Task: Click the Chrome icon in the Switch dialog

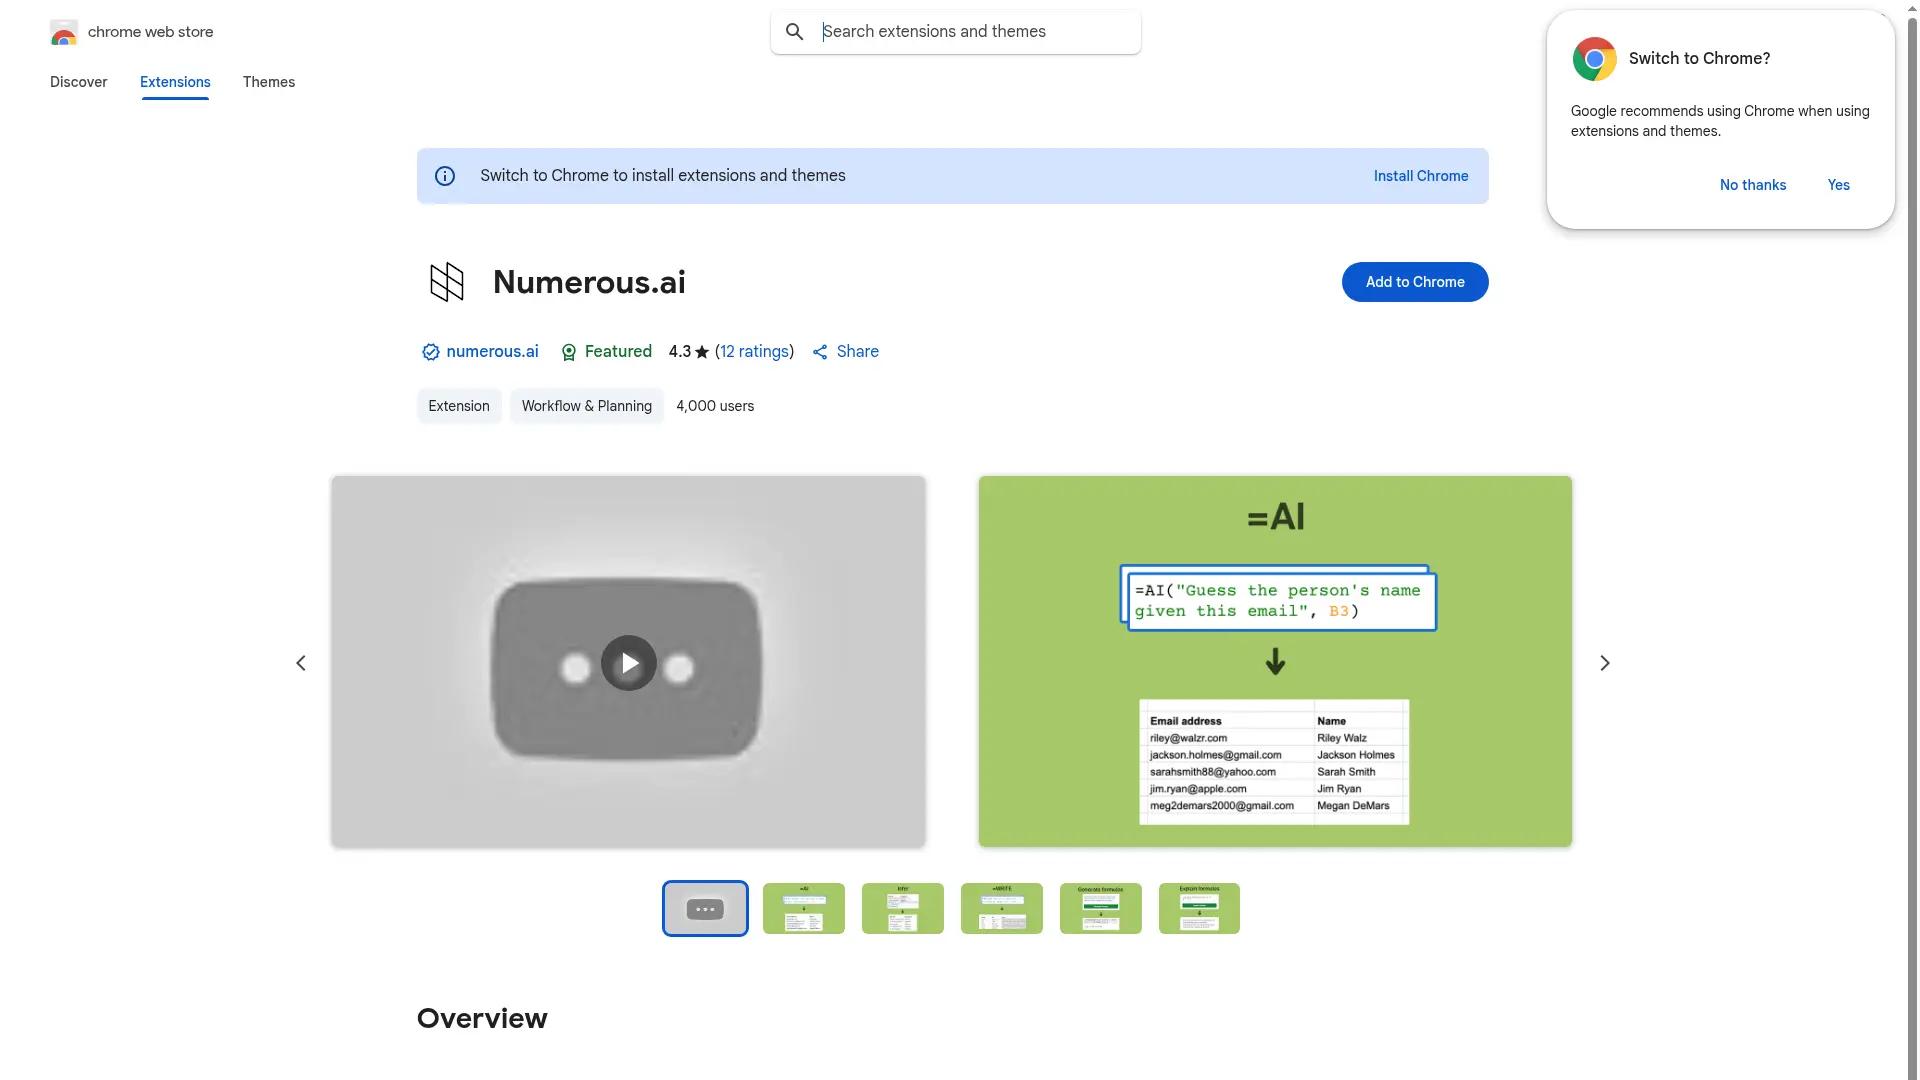Action: (1594, 58)
